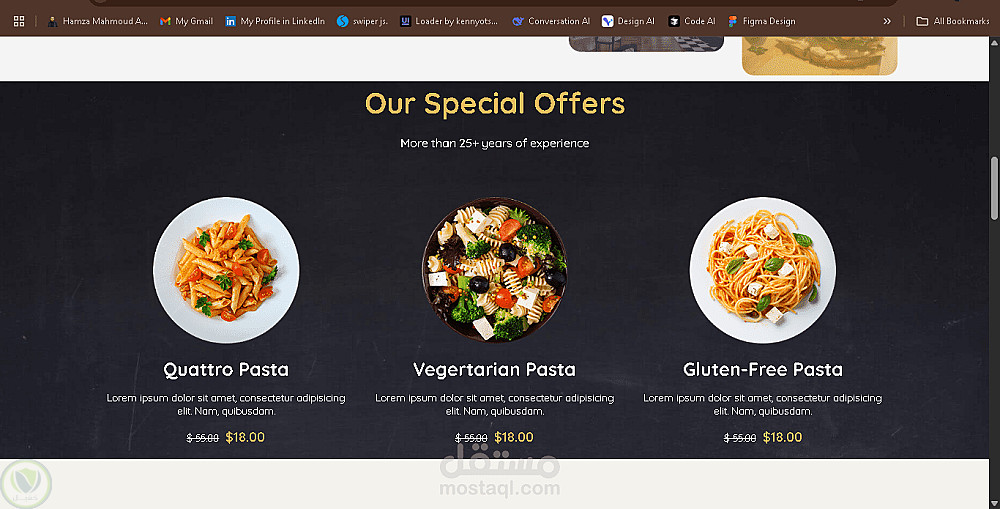Image resolution: width=1000 pixels, height=509 pixels.
Task: Open the apps grid icon in bookmarks bar
Action: 19,21
